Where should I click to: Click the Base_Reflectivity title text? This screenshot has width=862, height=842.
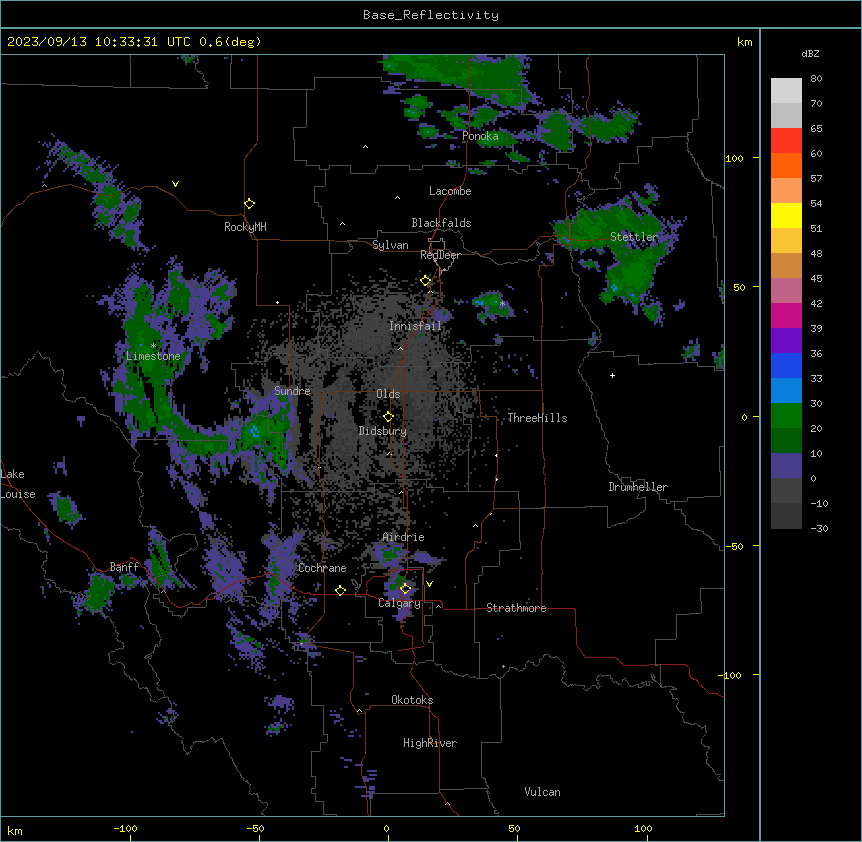[431, 15]
